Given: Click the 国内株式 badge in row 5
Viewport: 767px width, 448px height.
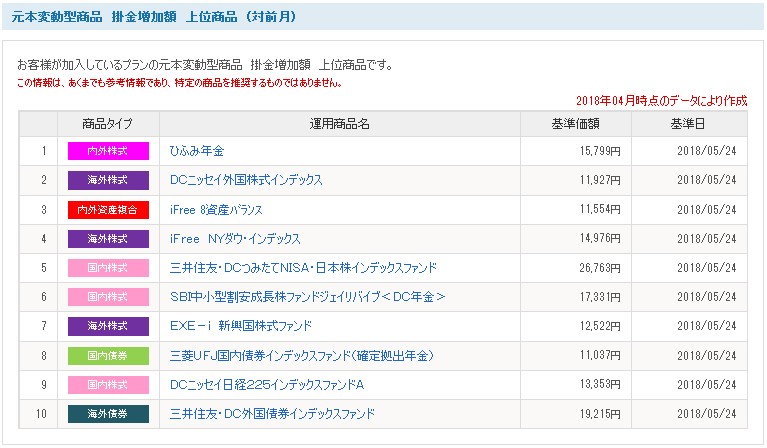Looking at the screenshot, I should point(108,268).
